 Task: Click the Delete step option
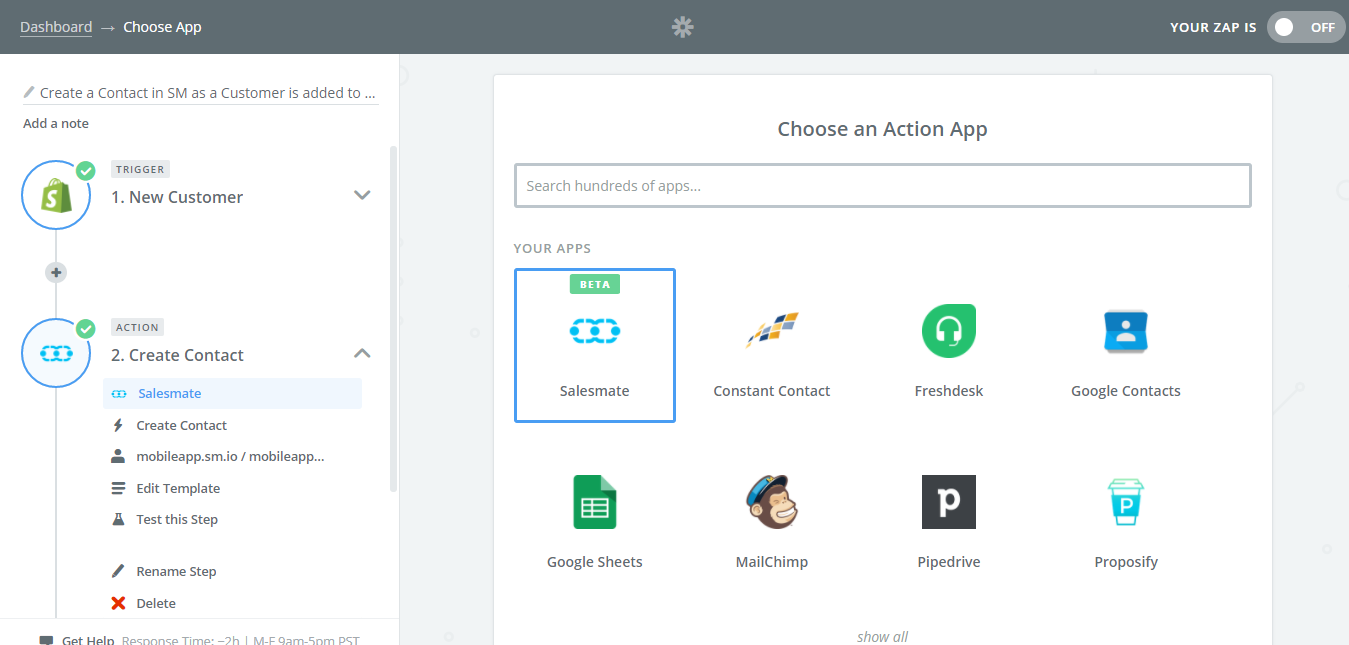pyautogui.click(x=156, y=603)
